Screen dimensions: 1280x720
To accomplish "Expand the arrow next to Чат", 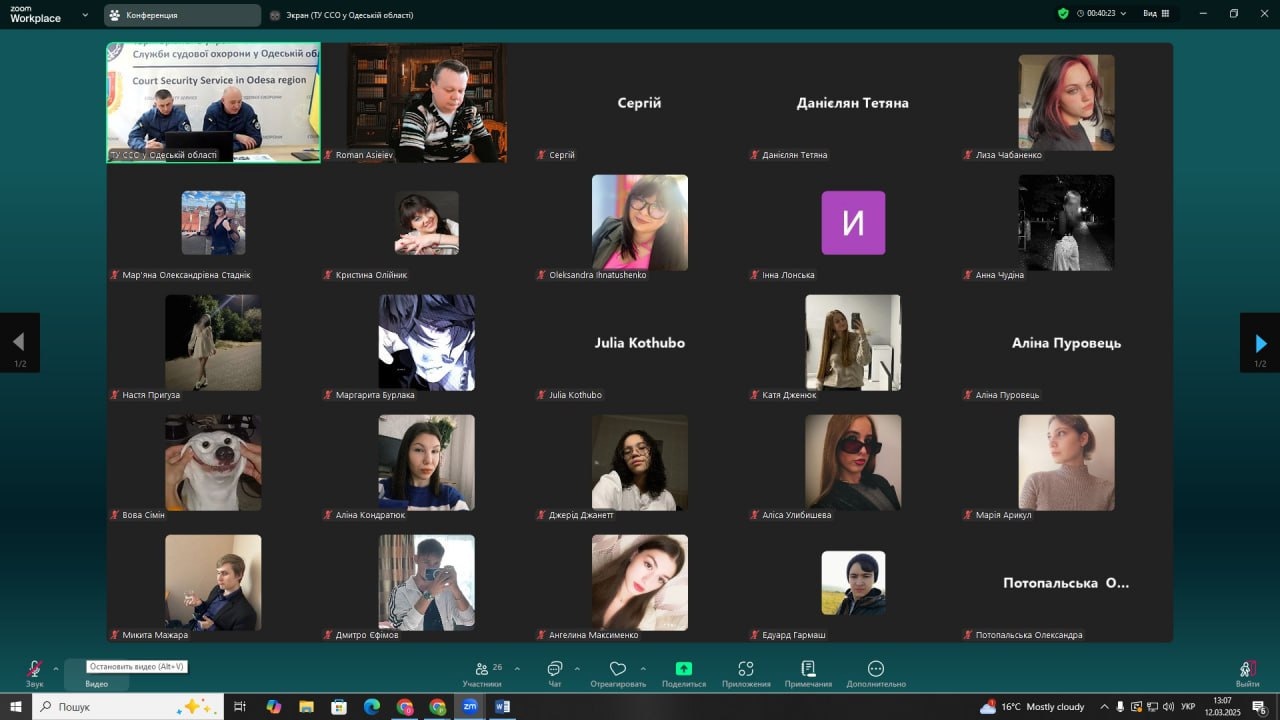I will pos(577,668).
